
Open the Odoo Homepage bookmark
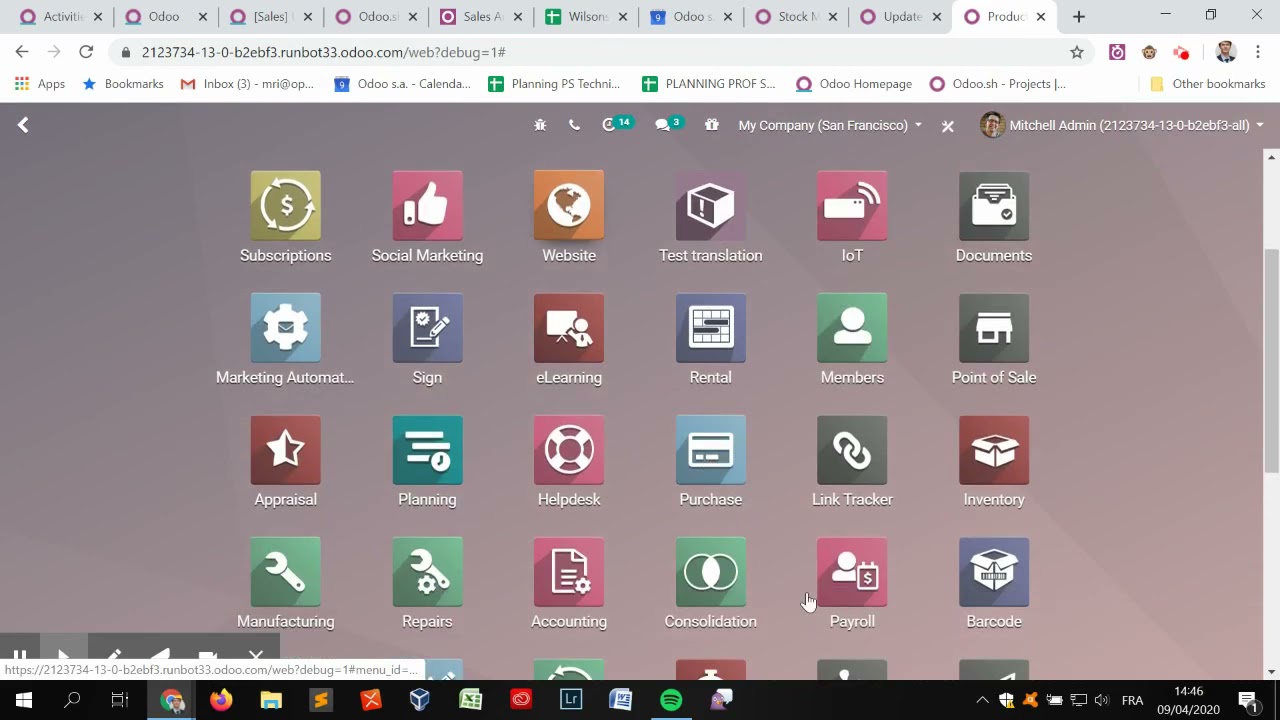(854, 84)
